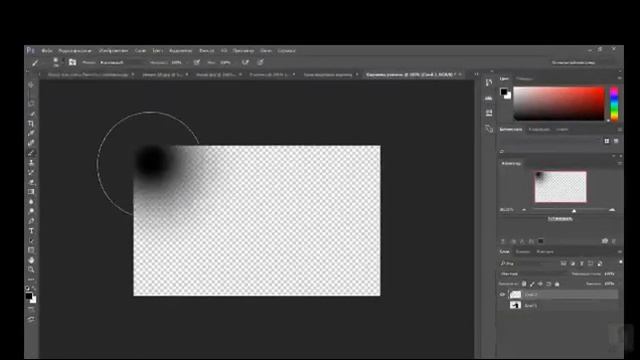Toggle pixel layer filter icon

[563, 263]
